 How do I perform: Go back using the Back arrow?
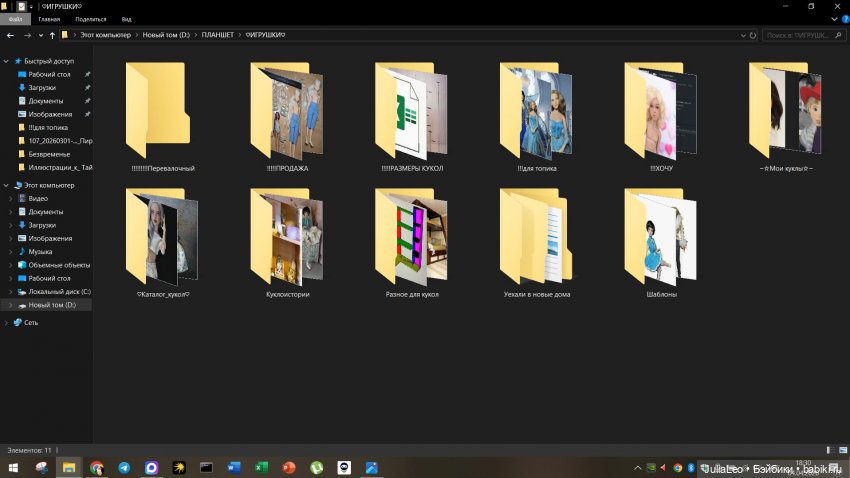(12, 35)
